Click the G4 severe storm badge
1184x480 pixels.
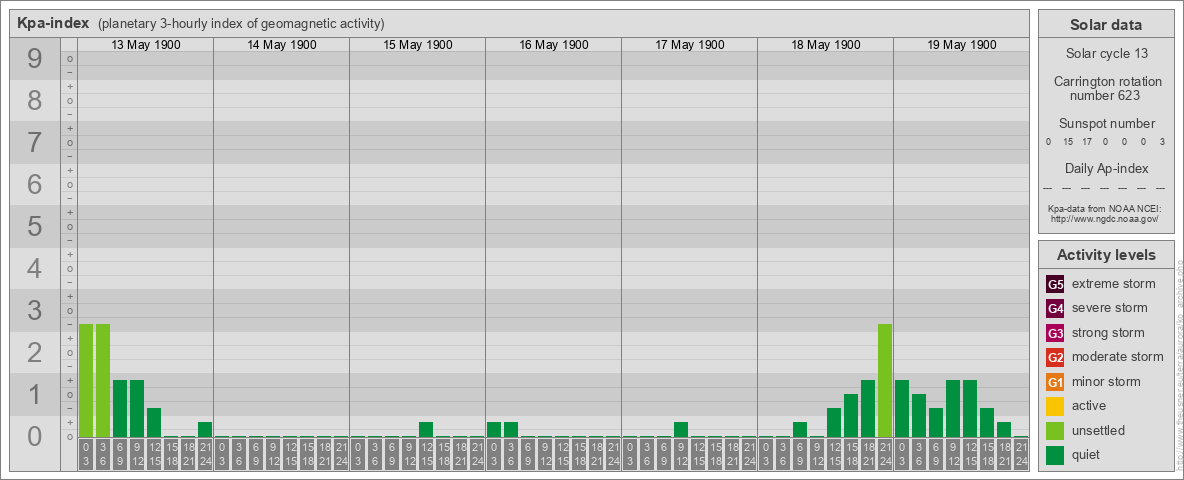[x=1055, y=309]
